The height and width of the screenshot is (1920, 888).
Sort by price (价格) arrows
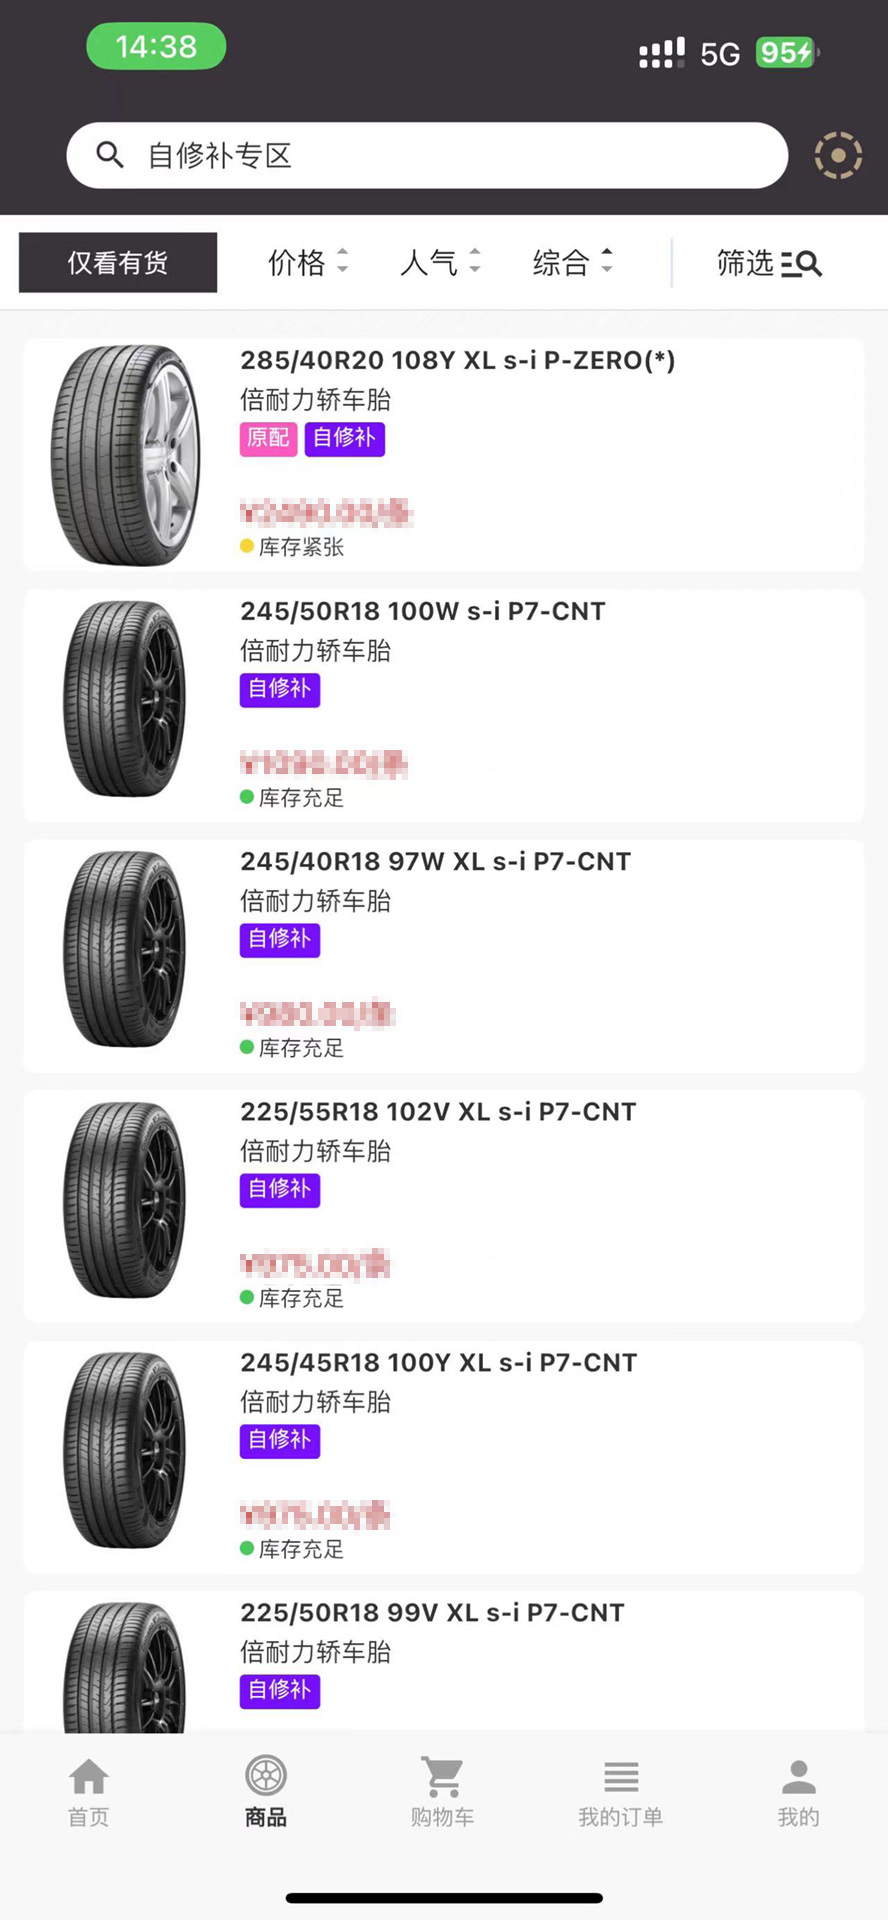tap(342, 262)
